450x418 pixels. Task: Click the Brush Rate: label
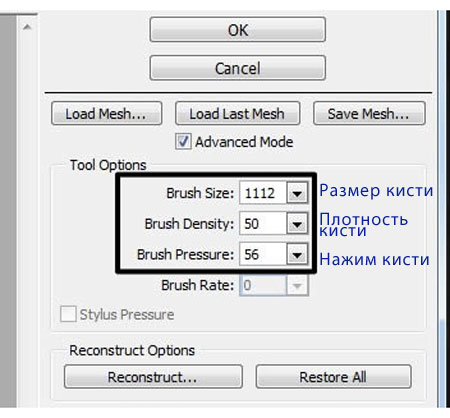tap(198, 285)
